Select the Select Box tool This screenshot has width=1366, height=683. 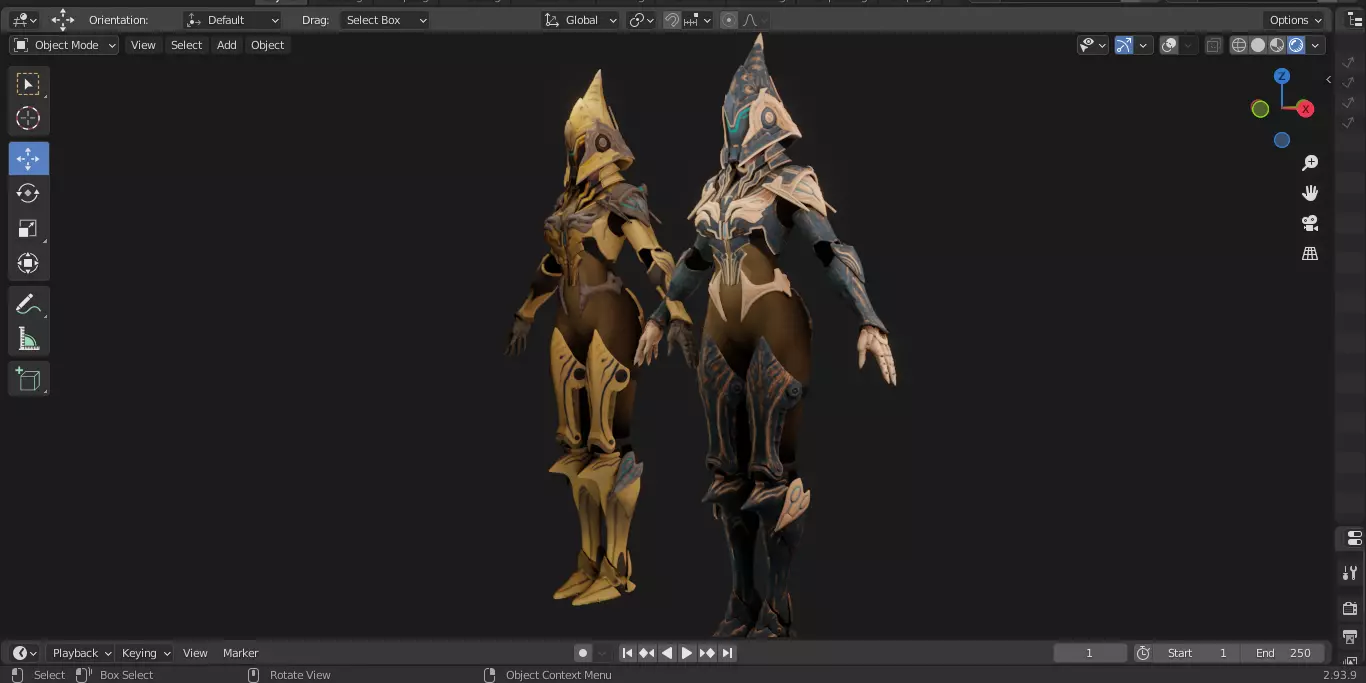pos(28,84)
